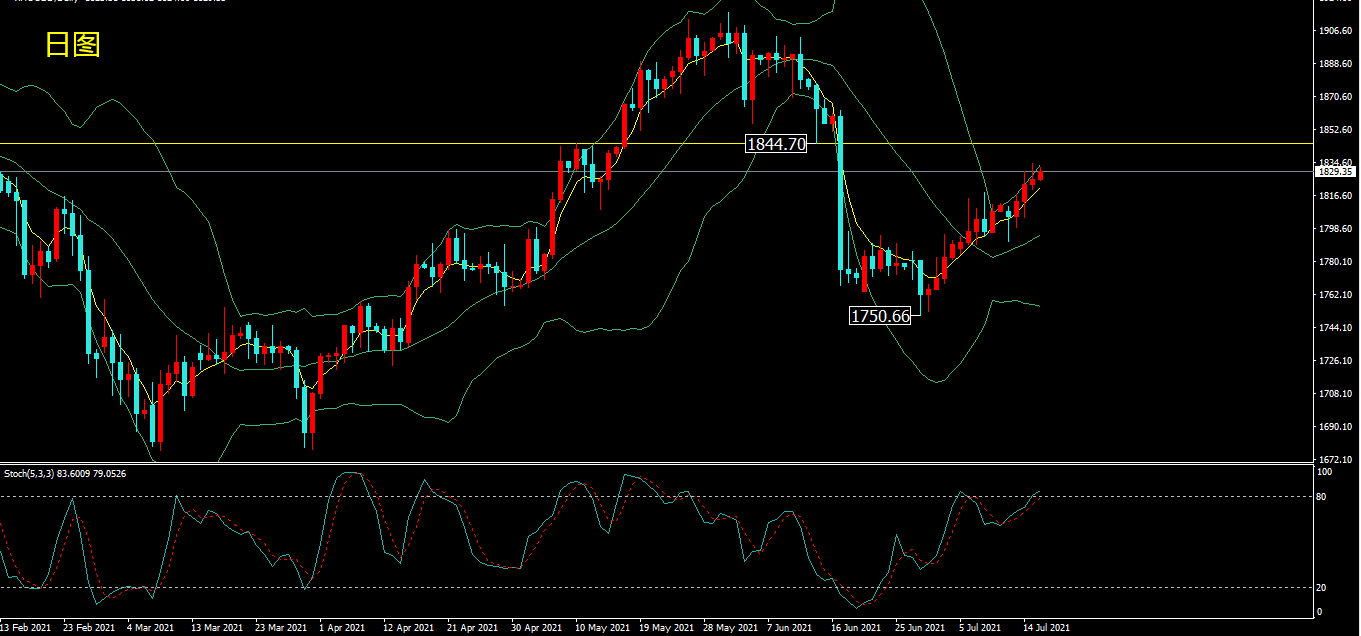Click 1852.60 on the price scale
The image size is (1361, 636).
click(x=1336, y=130)
